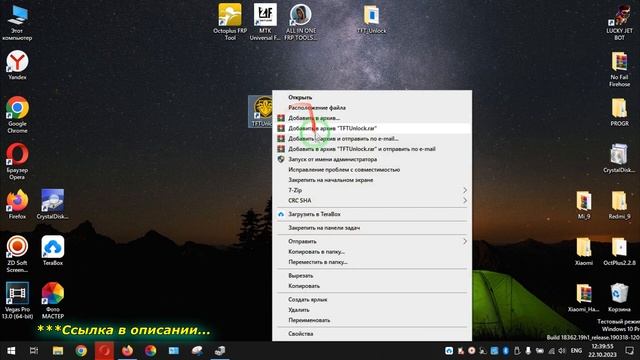The height and width of the screenshot is (360, 640).
Task: Open Свойства at the menu bottom
Action: (372, 333)
